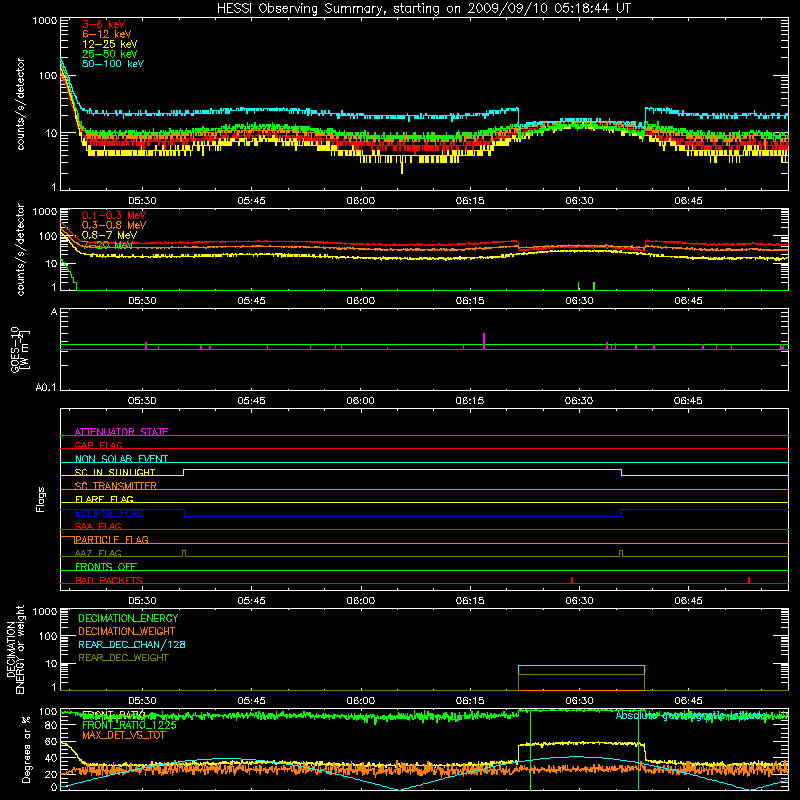Click the SC_TRANSMITTER flag label
Viewport: 800px width, 800px height.
(x=116, y=486)
